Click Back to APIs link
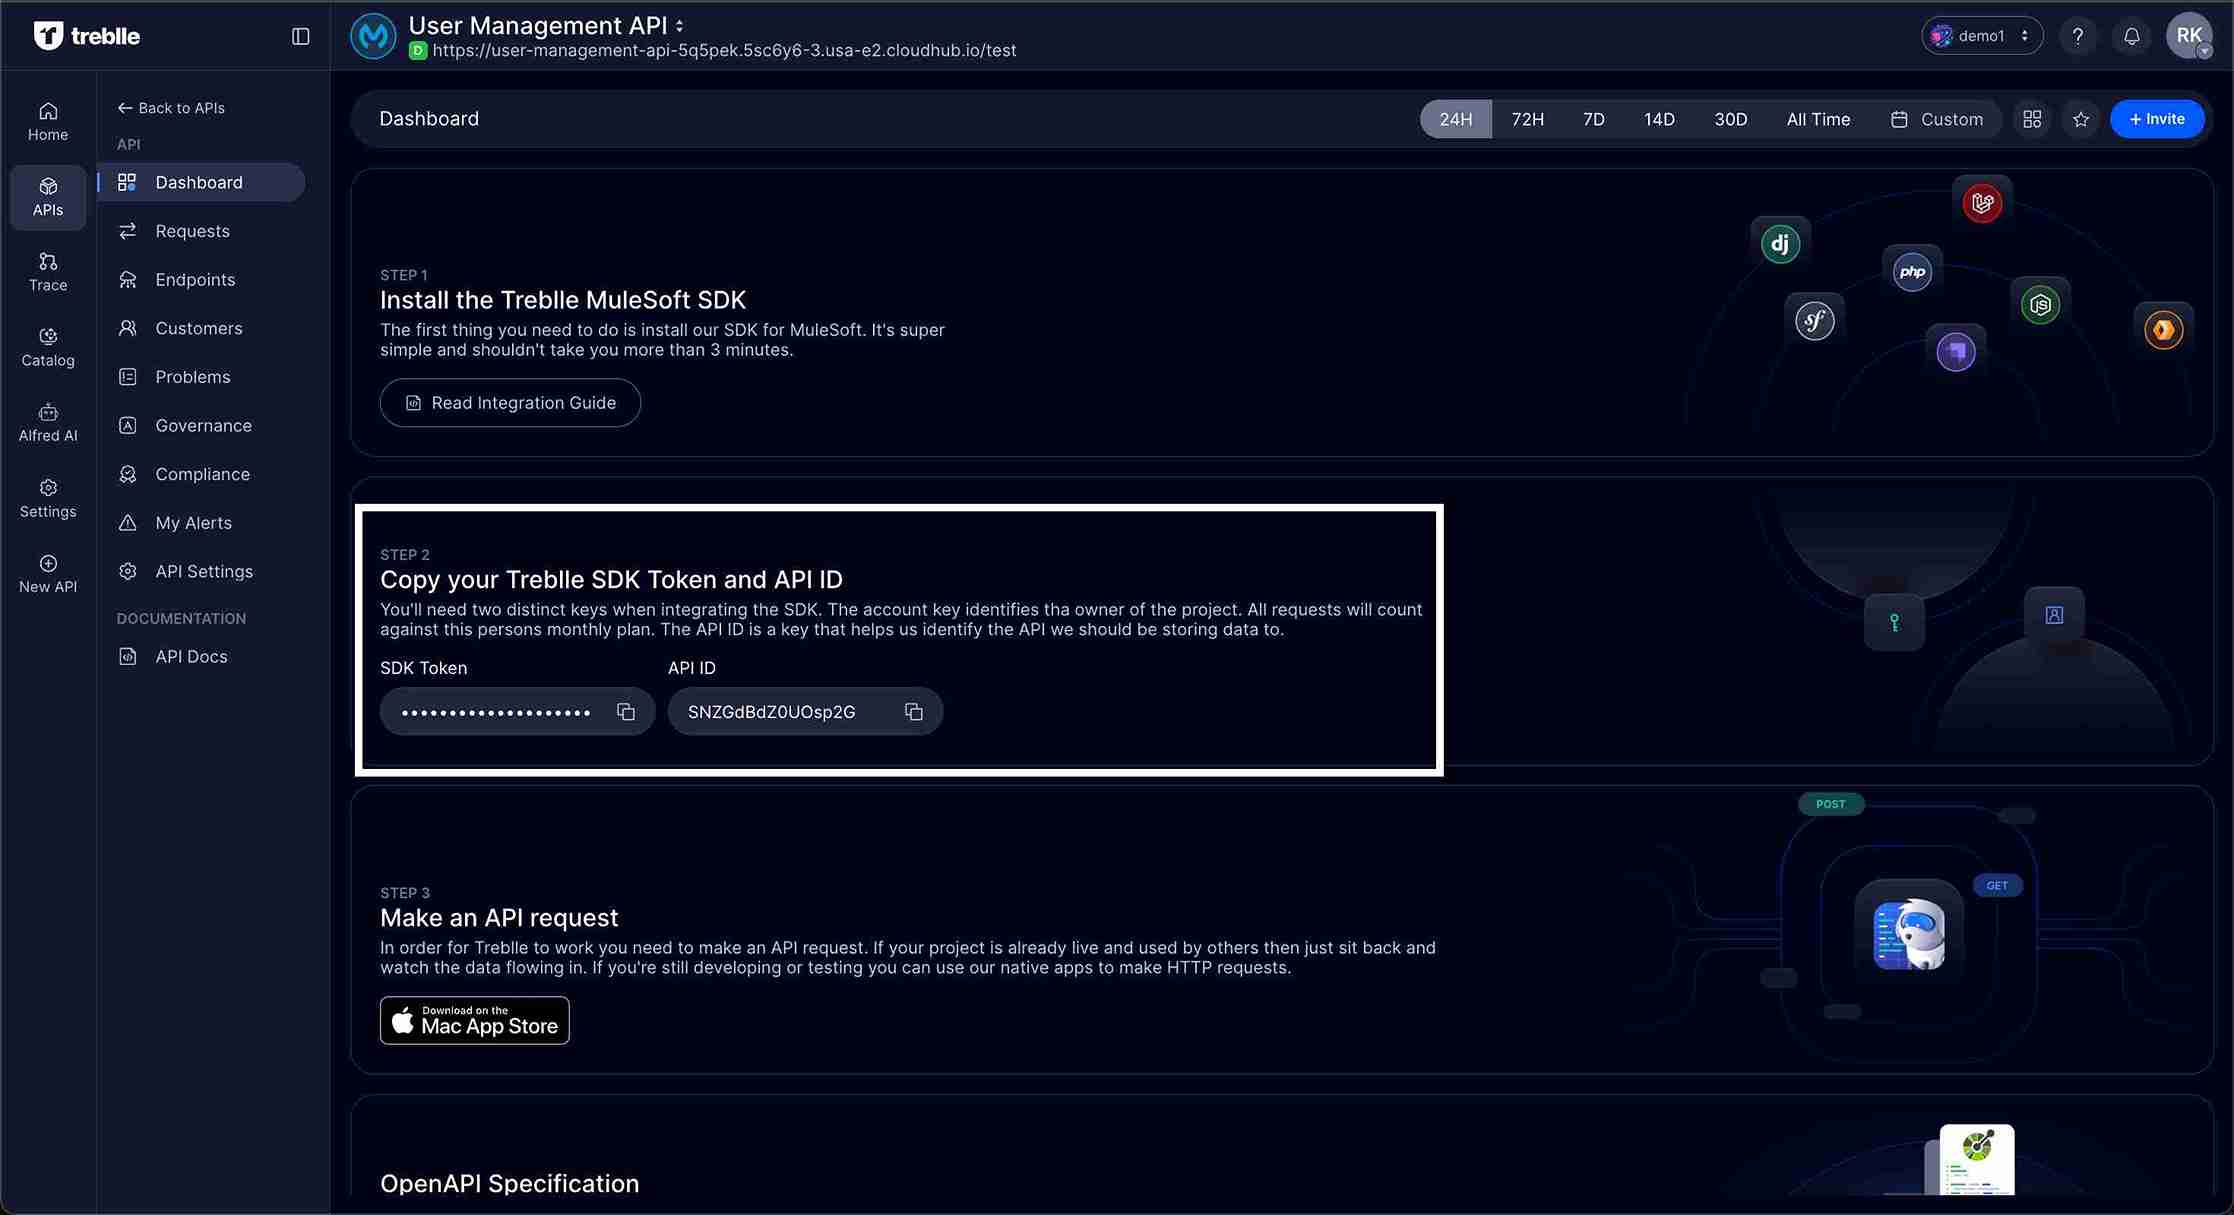Screen dimensions: 2234x1215 click(171, 108)
